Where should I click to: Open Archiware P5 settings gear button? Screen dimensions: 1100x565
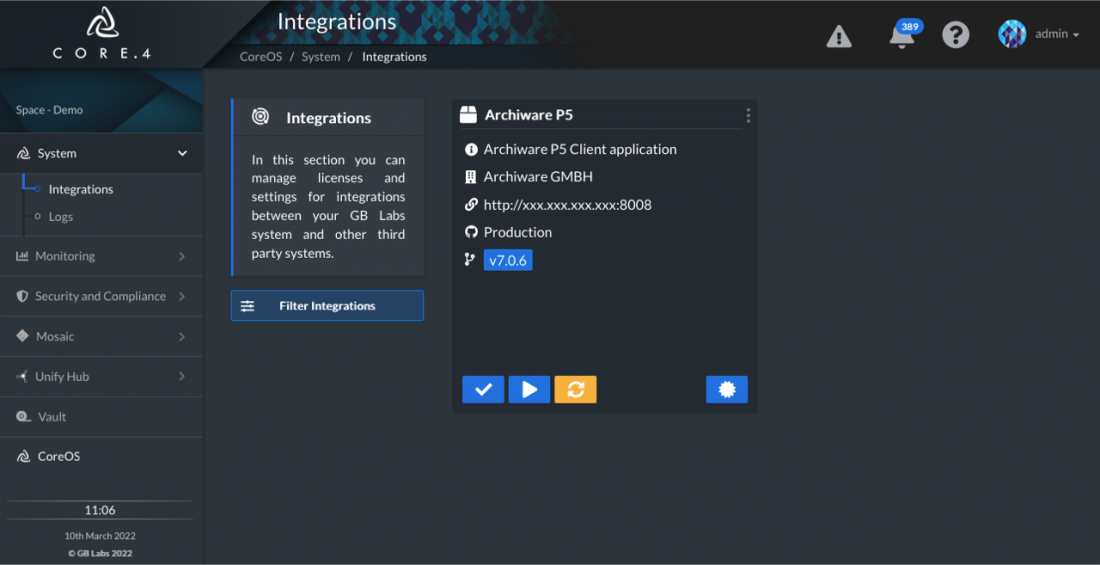pyautogui.click(x=727, y=390)
